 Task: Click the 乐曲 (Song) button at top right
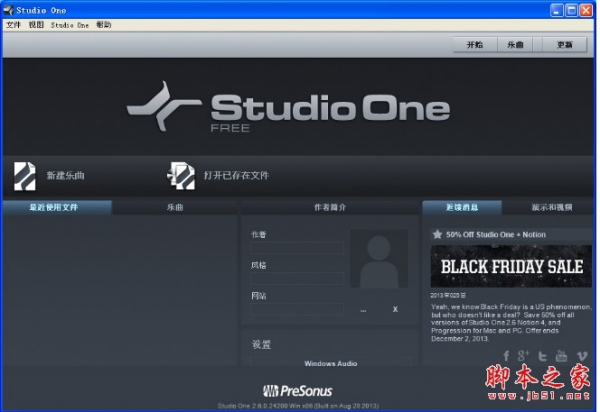[515, 45]
